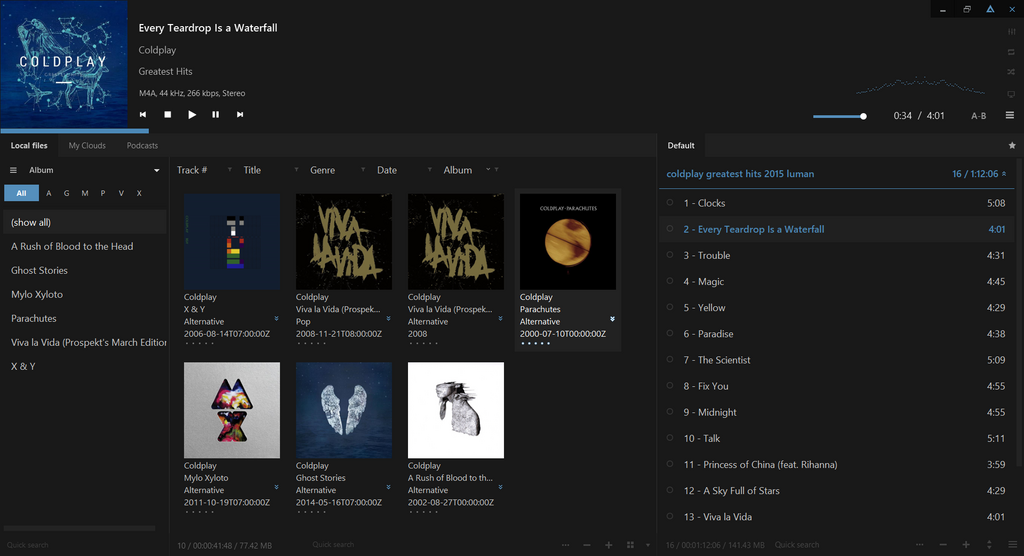Select the Default playlist tab
Image resolution: width=1024 pixels, height=556 pixels.
[680, 146]
